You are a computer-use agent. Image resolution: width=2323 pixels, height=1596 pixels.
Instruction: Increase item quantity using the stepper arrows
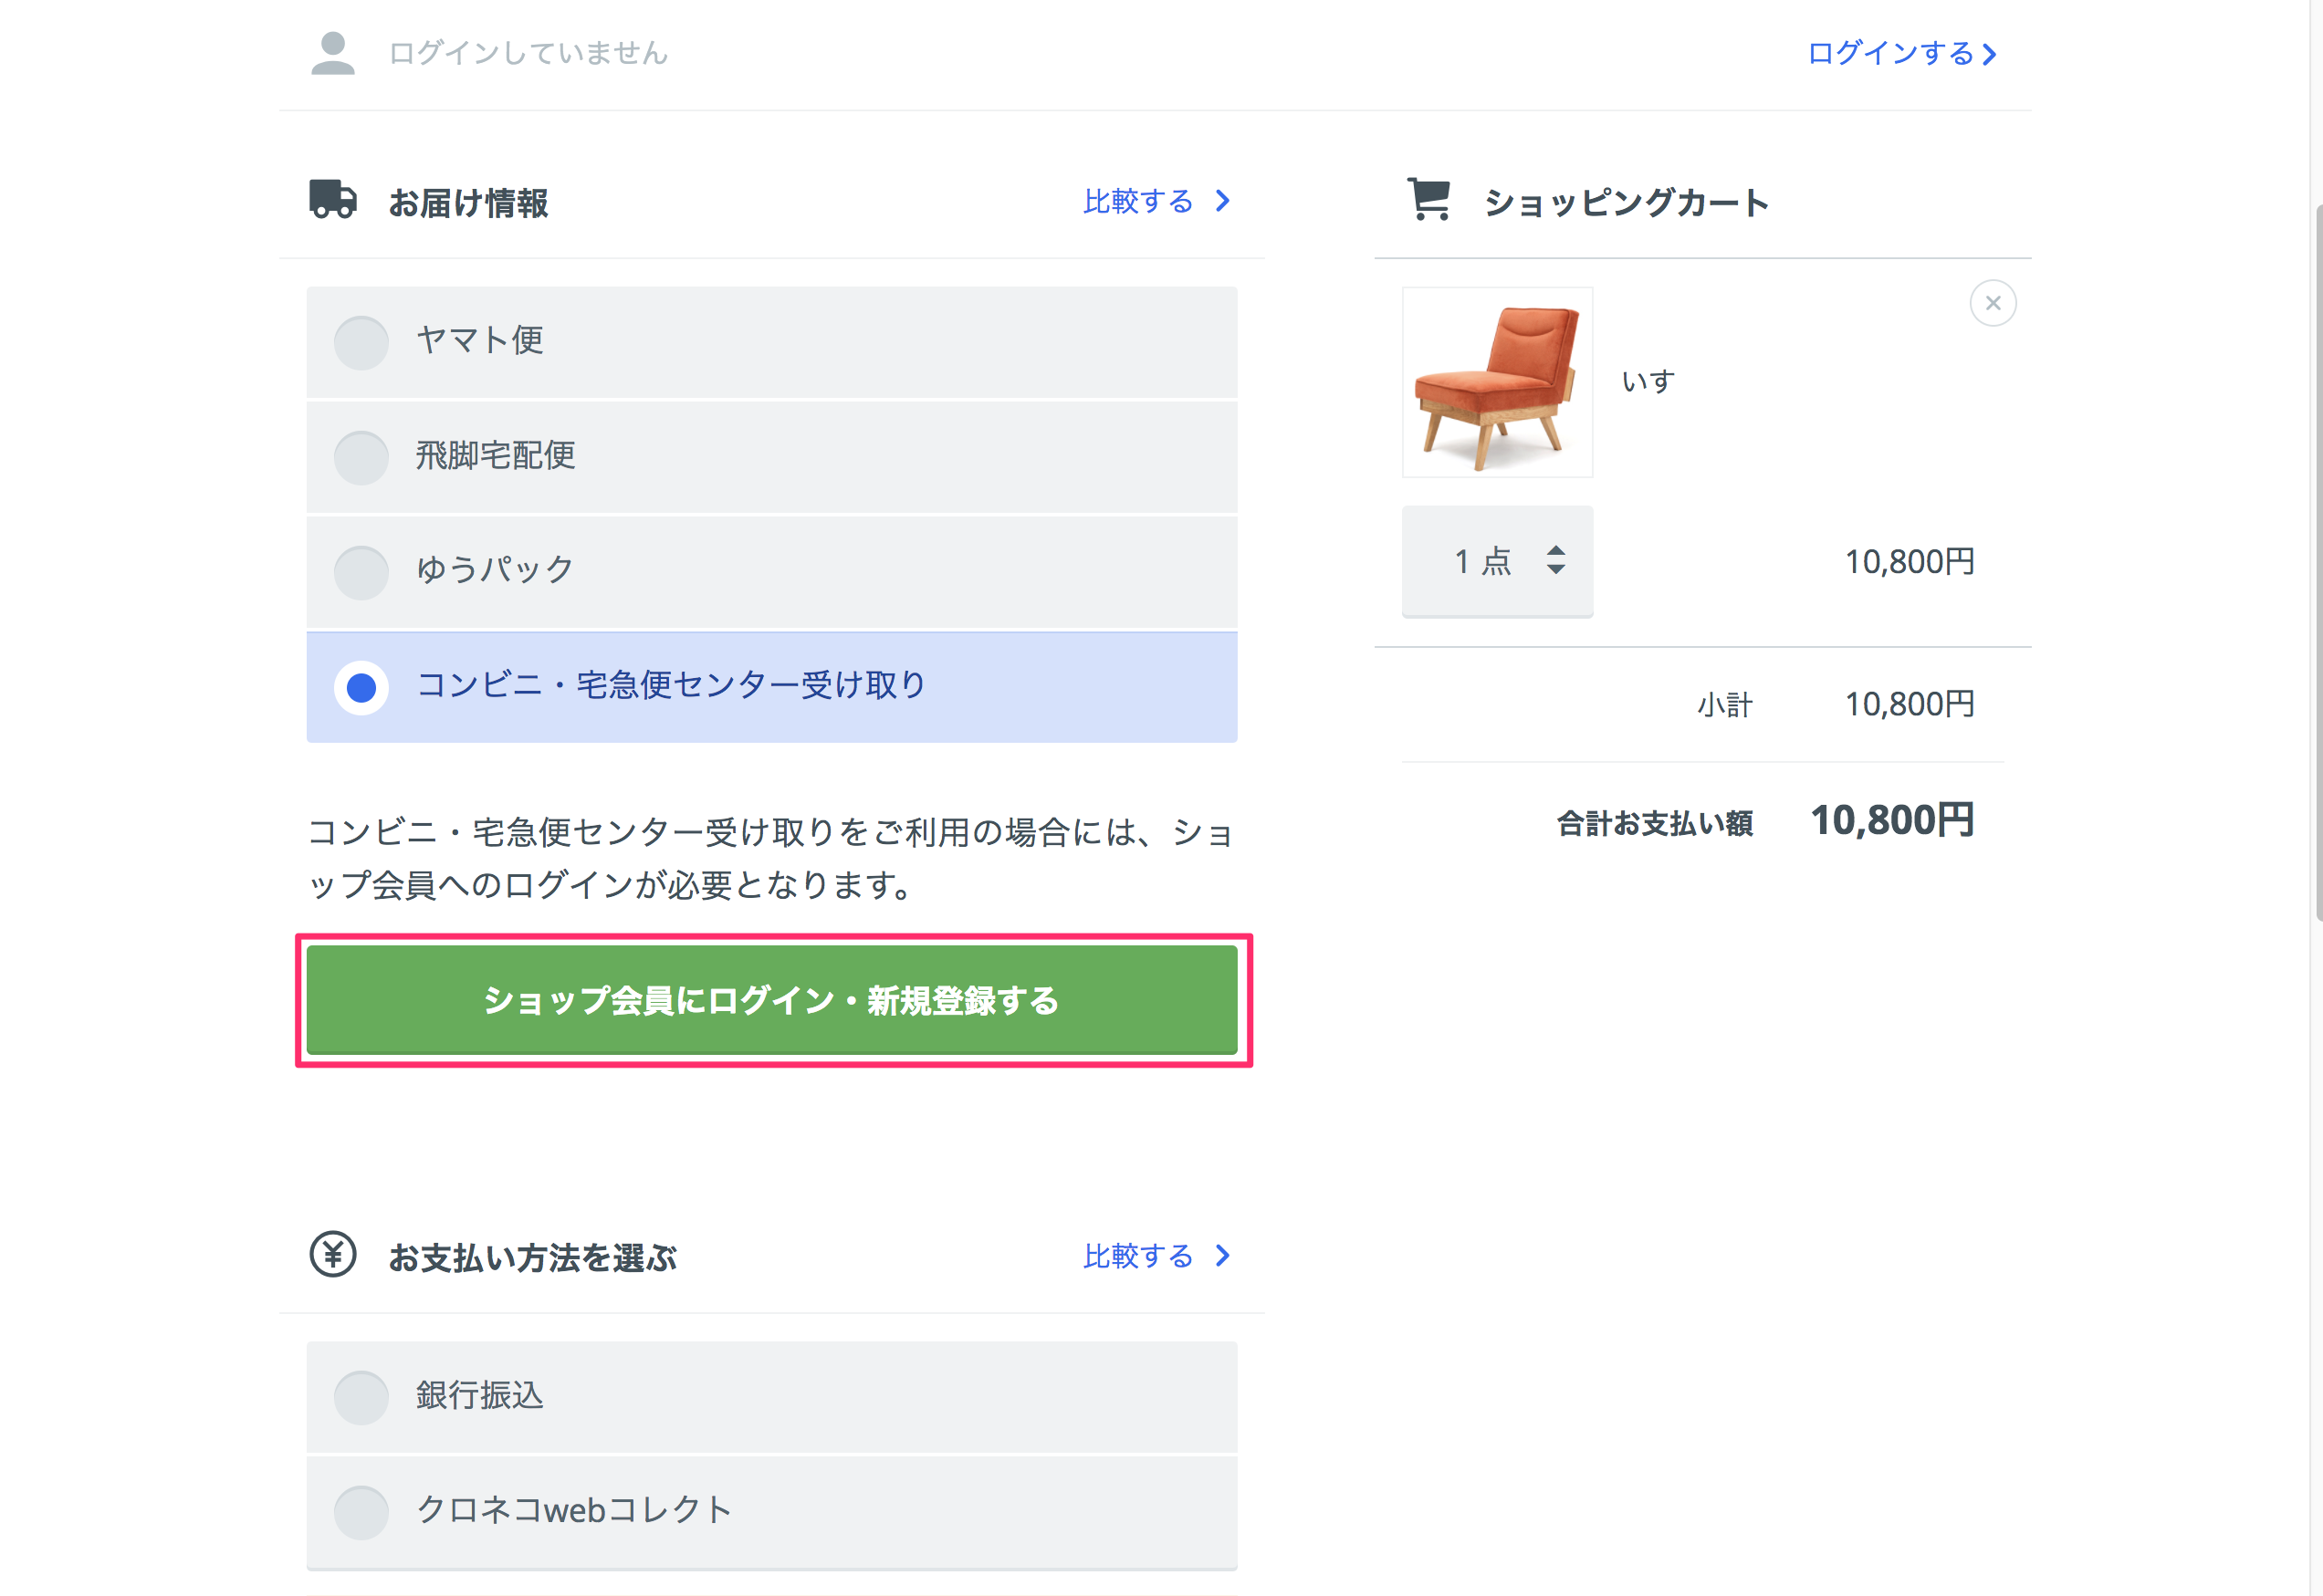pyautogui.click(x=1556, y=561)
